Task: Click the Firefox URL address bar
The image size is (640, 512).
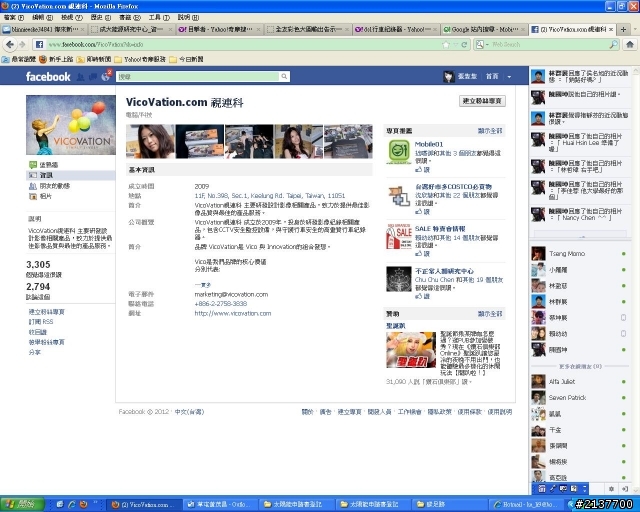Action: coord(243,45)
